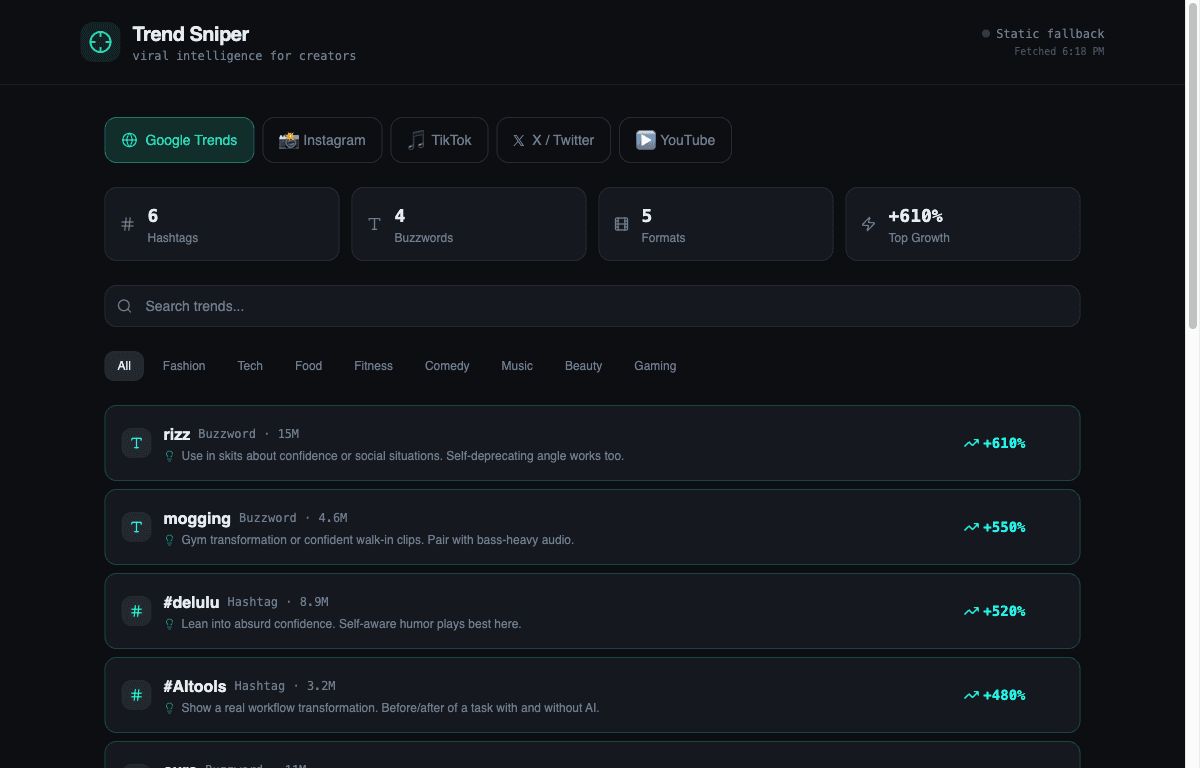This screenshot has width=1200, height=768.
Task: Click the Trend Sniper crosshair logo
Action: click(100, 42)
